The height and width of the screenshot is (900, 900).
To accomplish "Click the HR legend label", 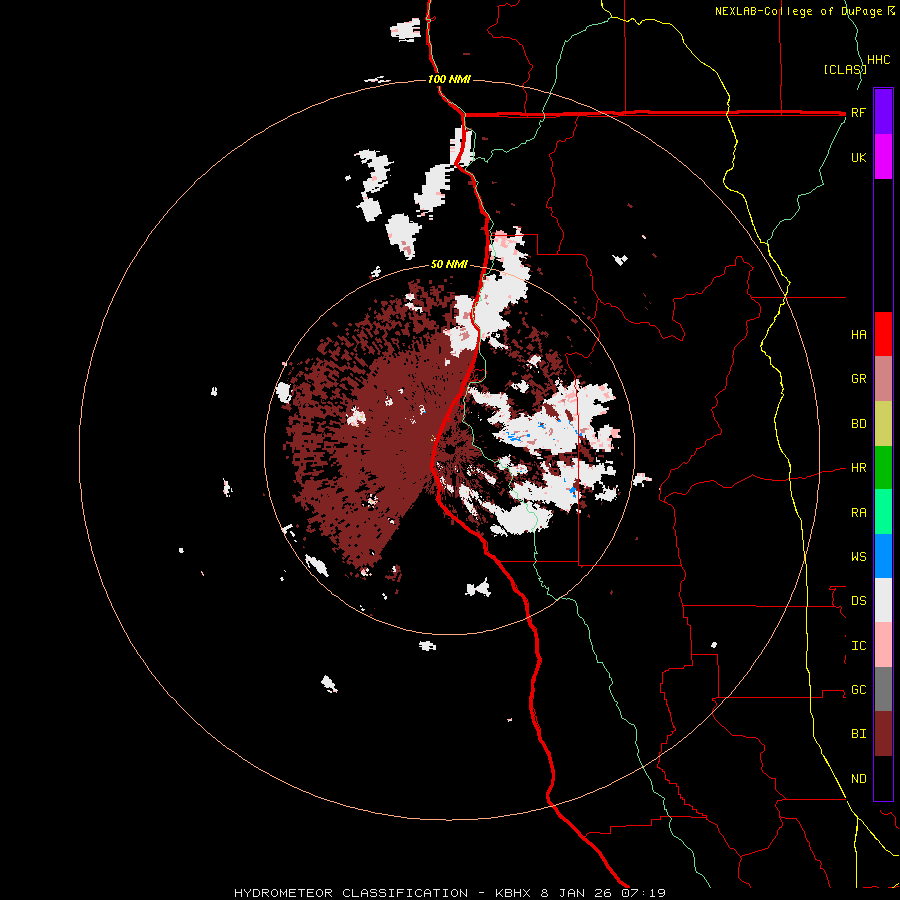I will pyautogui.click(x=859, y=468).
